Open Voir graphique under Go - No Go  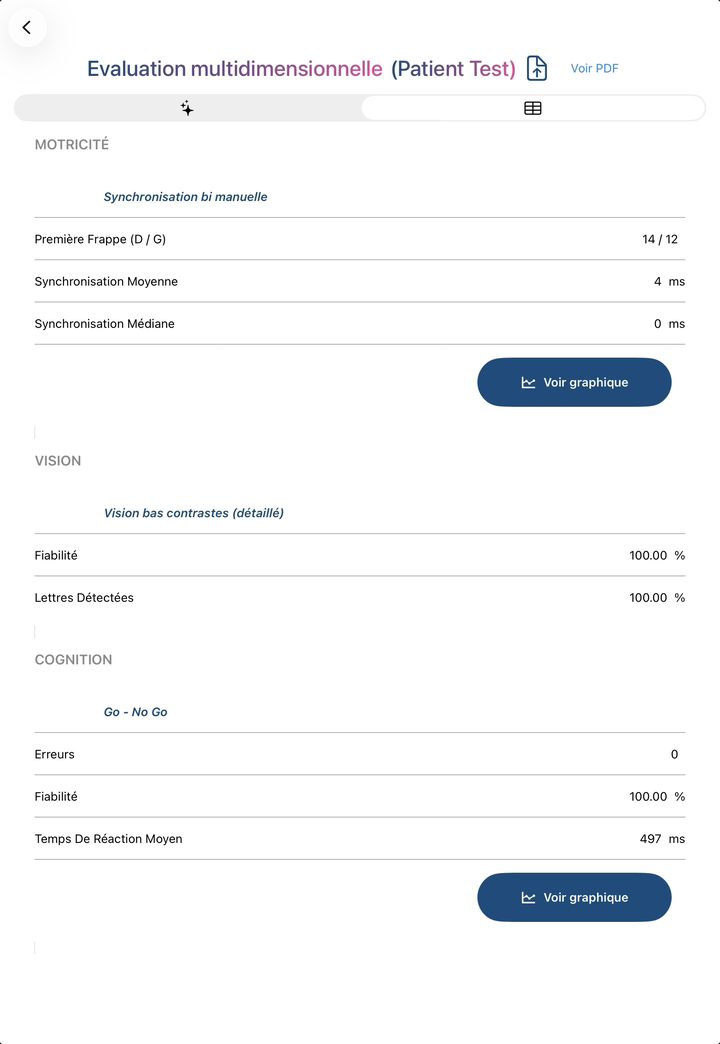pos(574,898)
